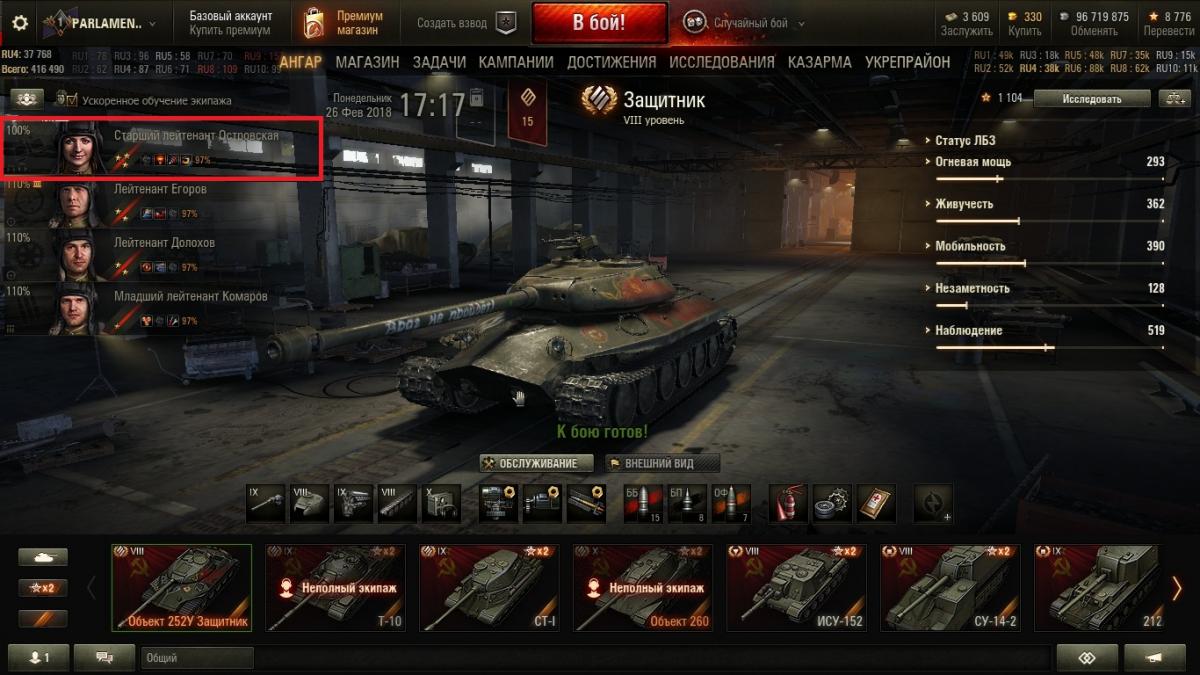Open the ОБСЛУЖИВАНИЕ service button
The image size is (1200, 675).
click(x=536, y=463)
